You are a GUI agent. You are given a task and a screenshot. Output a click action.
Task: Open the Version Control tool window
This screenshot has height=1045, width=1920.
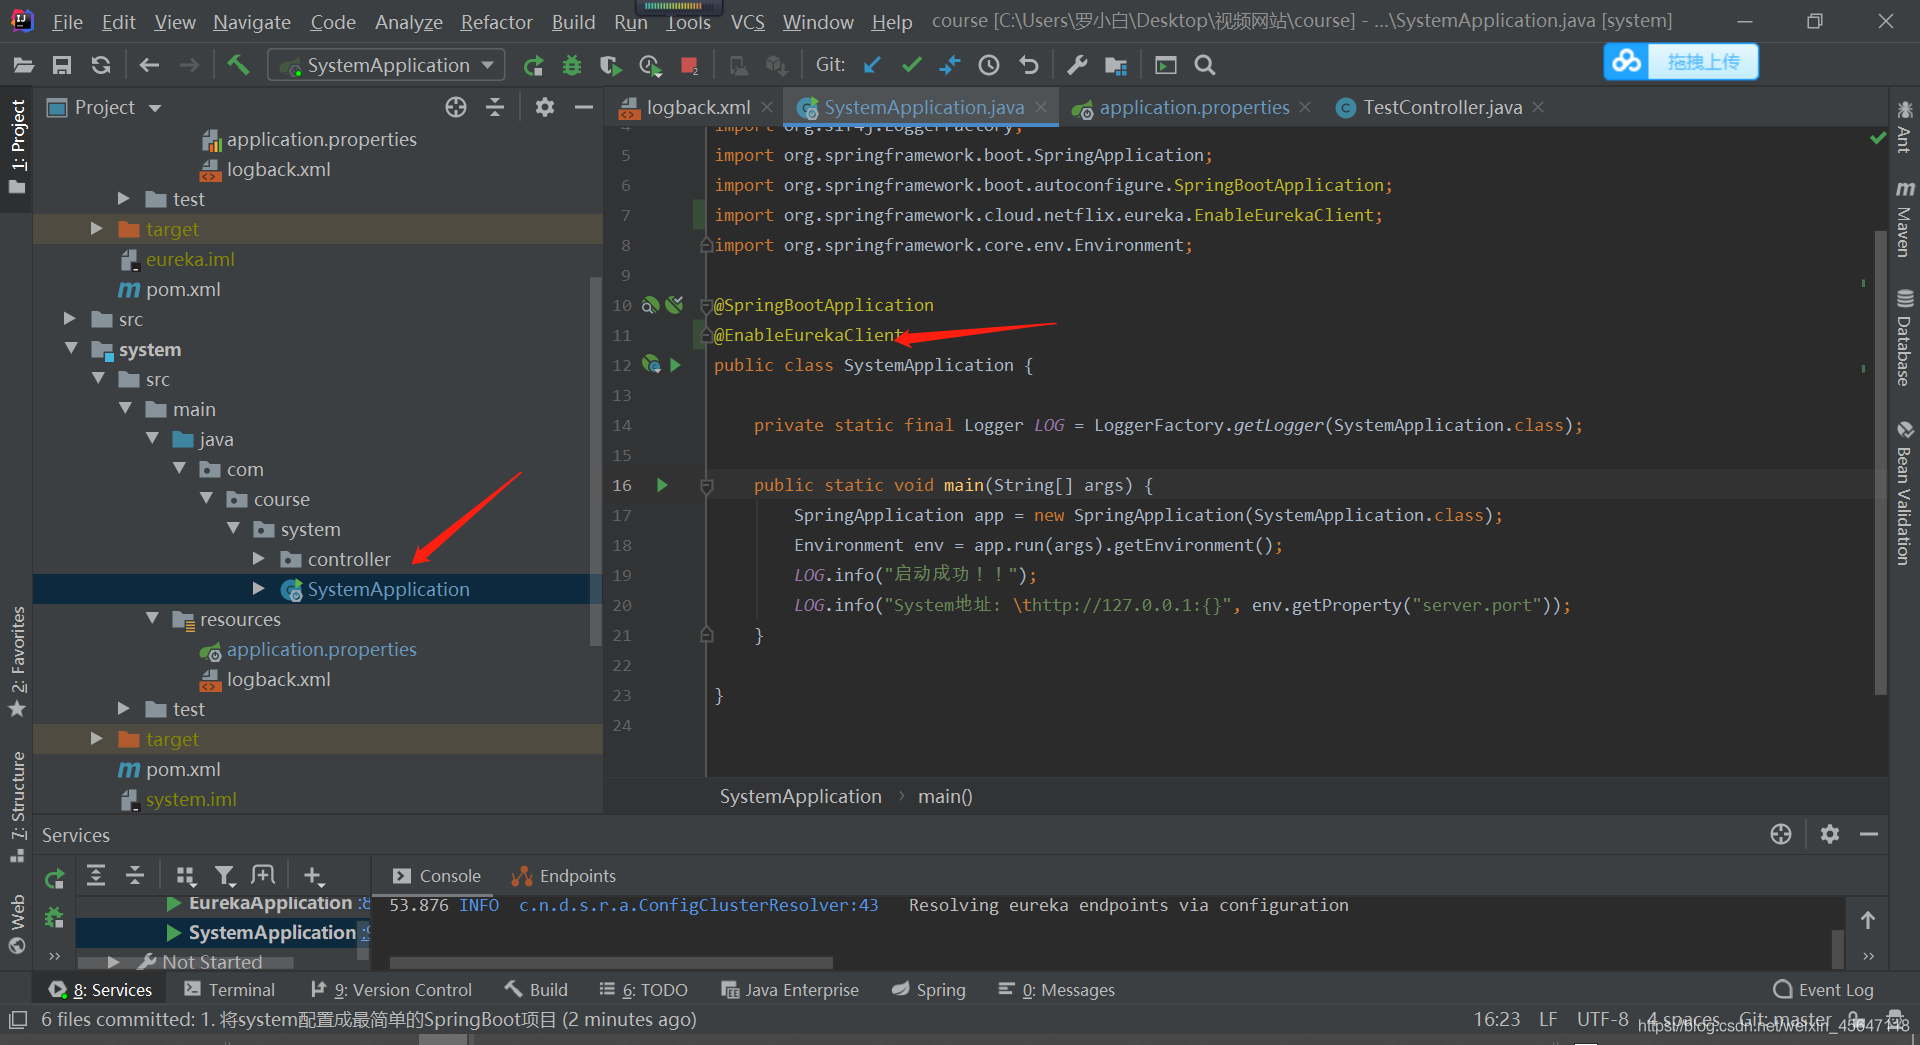391,990
